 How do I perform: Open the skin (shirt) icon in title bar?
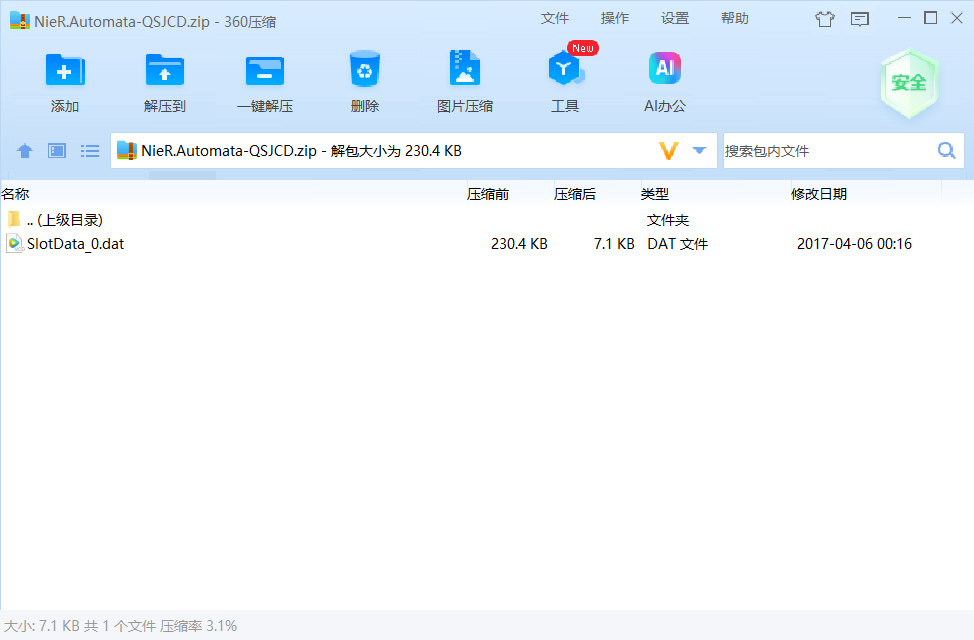coord(825,19)
